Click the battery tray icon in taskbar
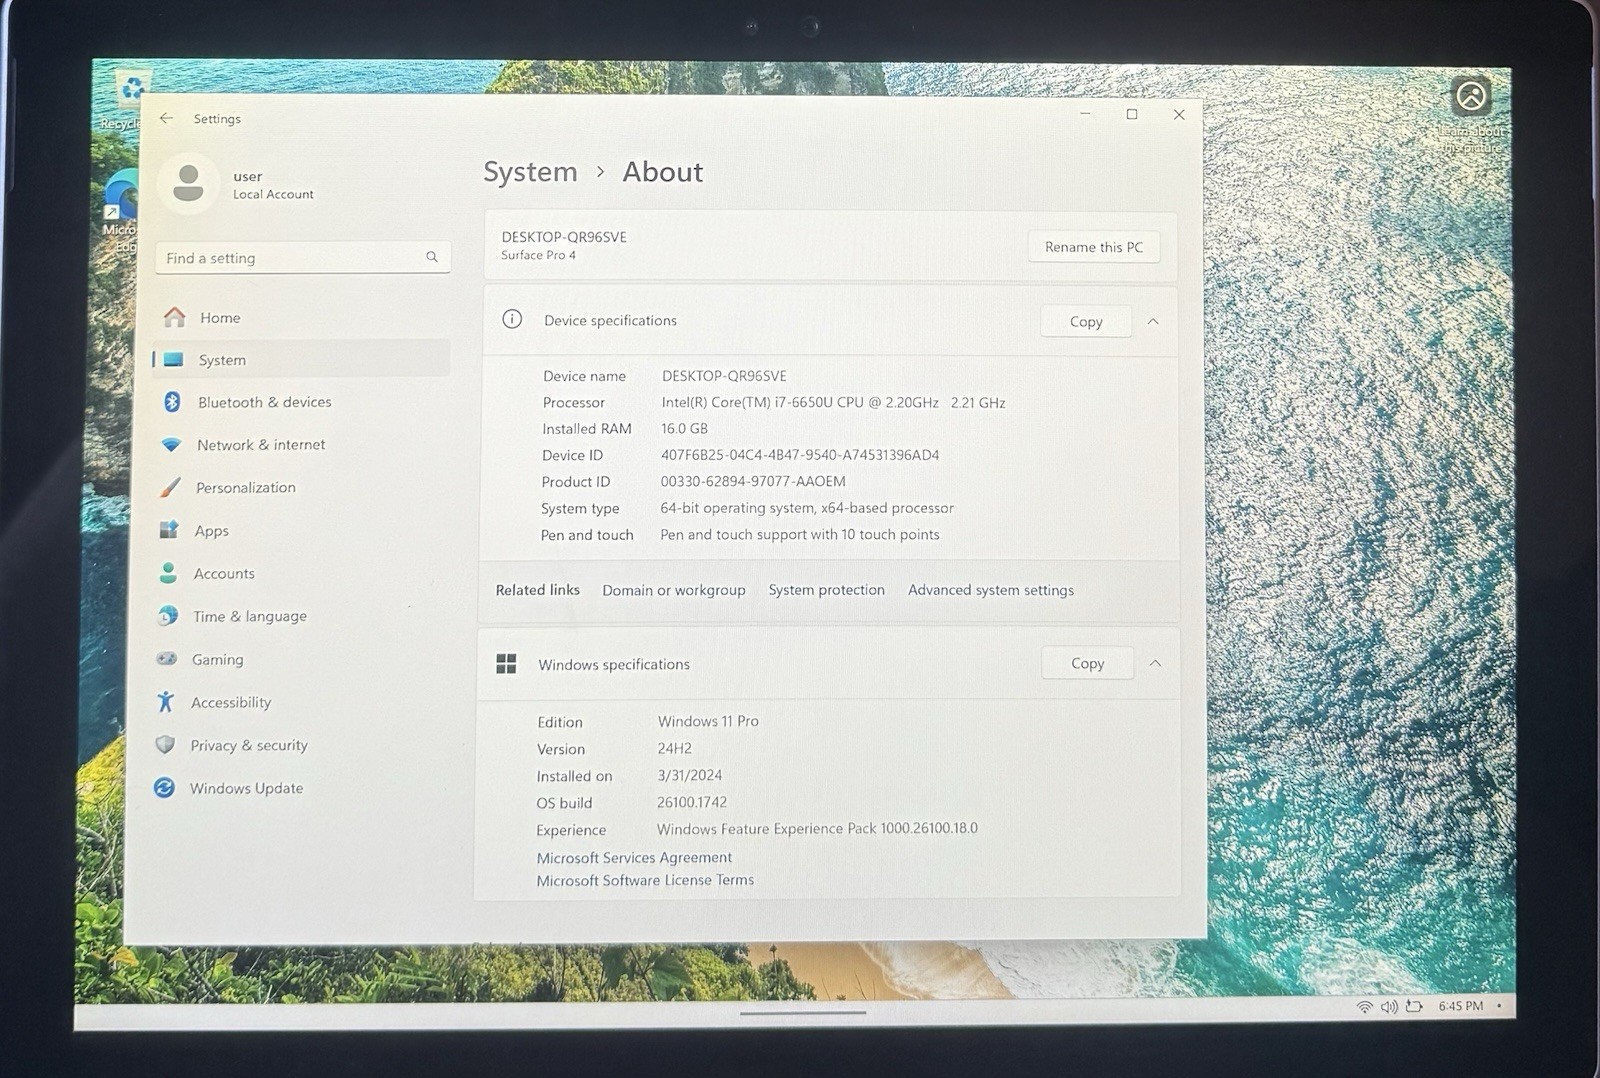 pyautogui.click(x=1414, y=1006)
